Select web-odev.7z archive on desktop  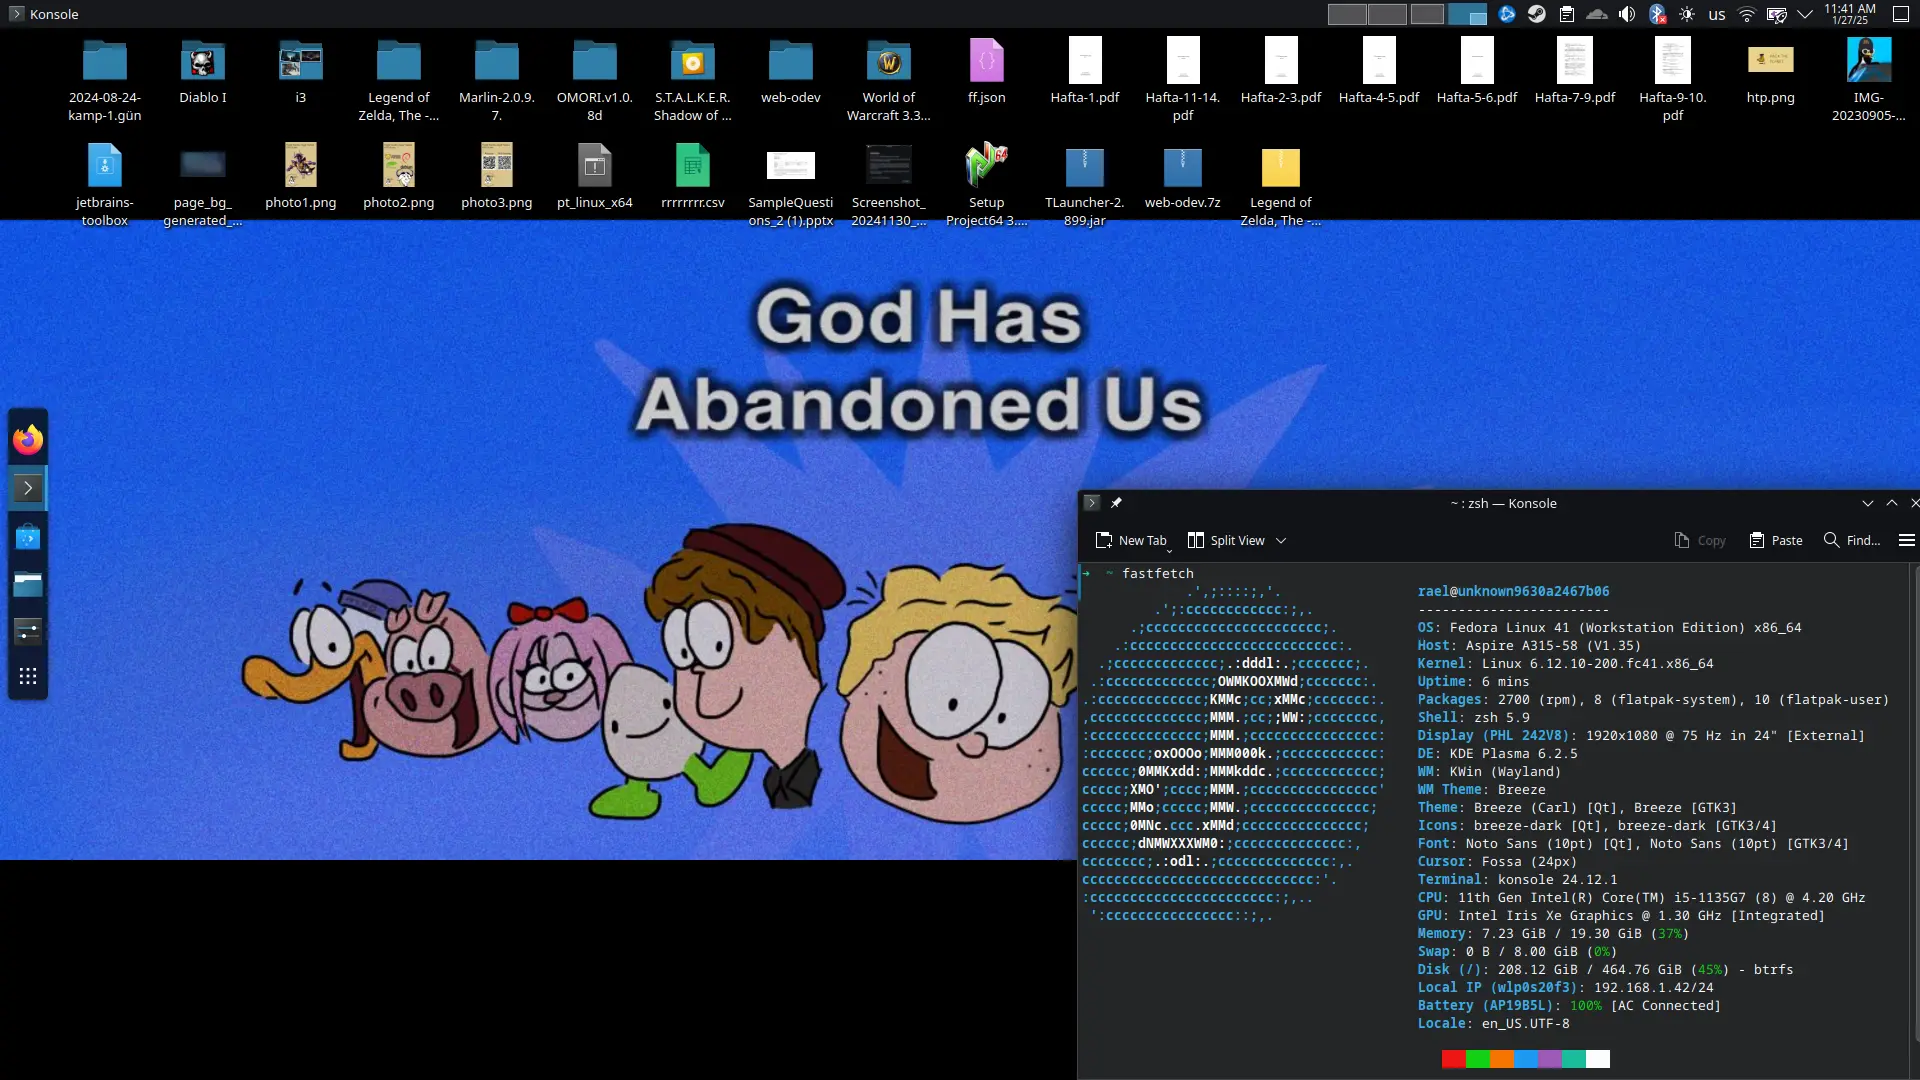1183,177
